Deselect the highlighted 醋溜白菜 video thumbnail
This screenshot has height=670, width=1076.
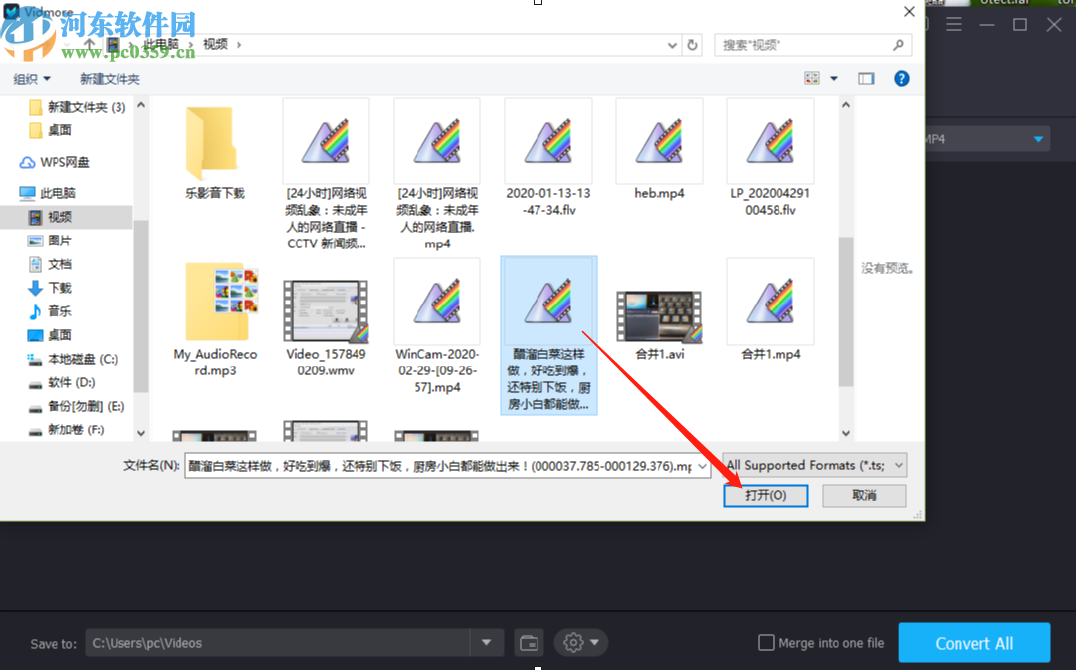[x=548, y=300]
